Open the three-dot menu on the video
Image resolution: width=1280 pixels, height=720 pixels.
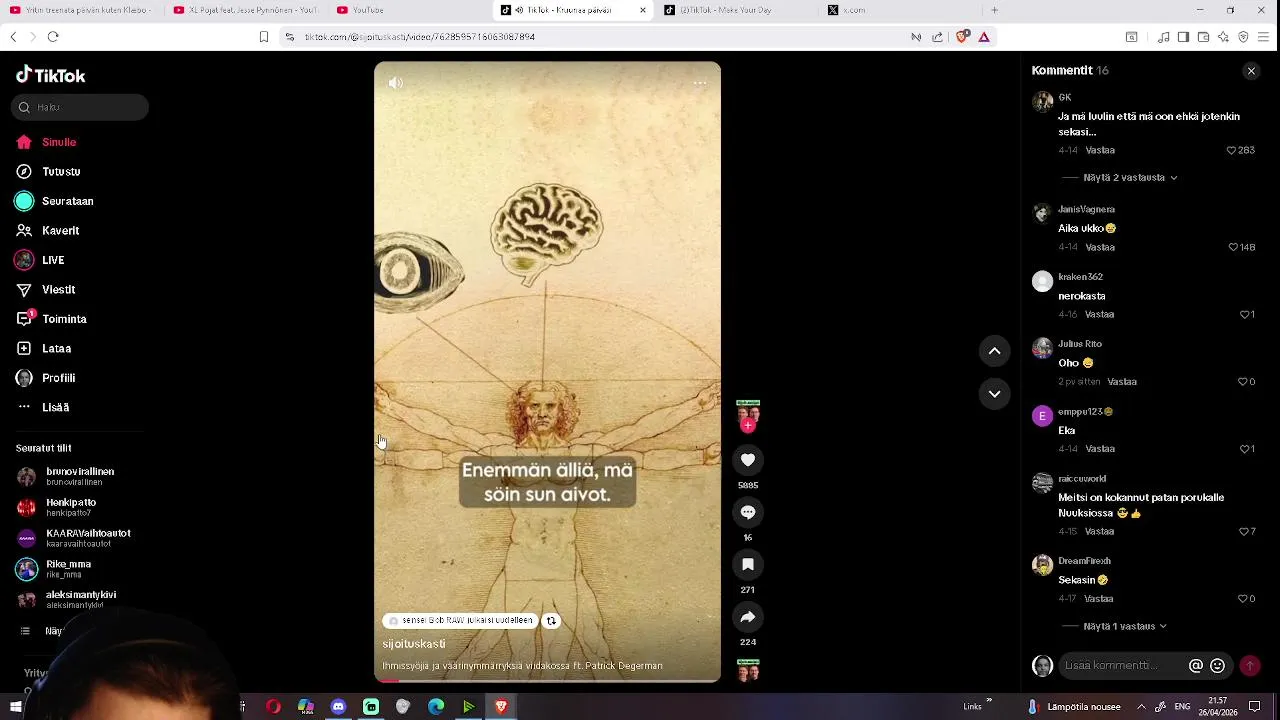tap(700, 83)
